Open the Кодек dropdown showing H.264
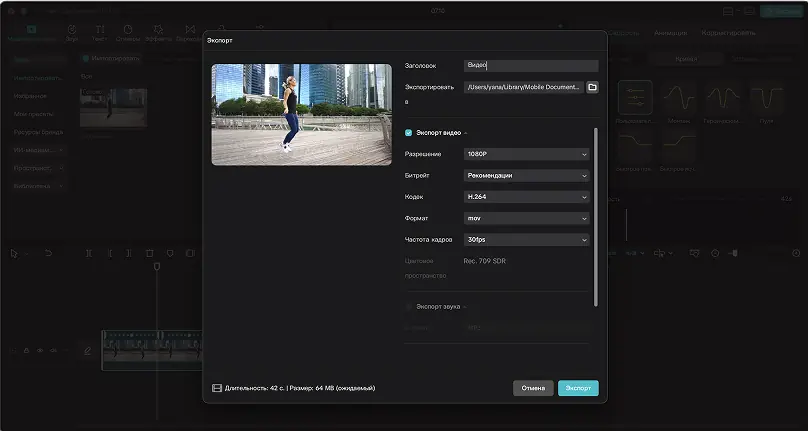808x431 pixels. [527, 197]
